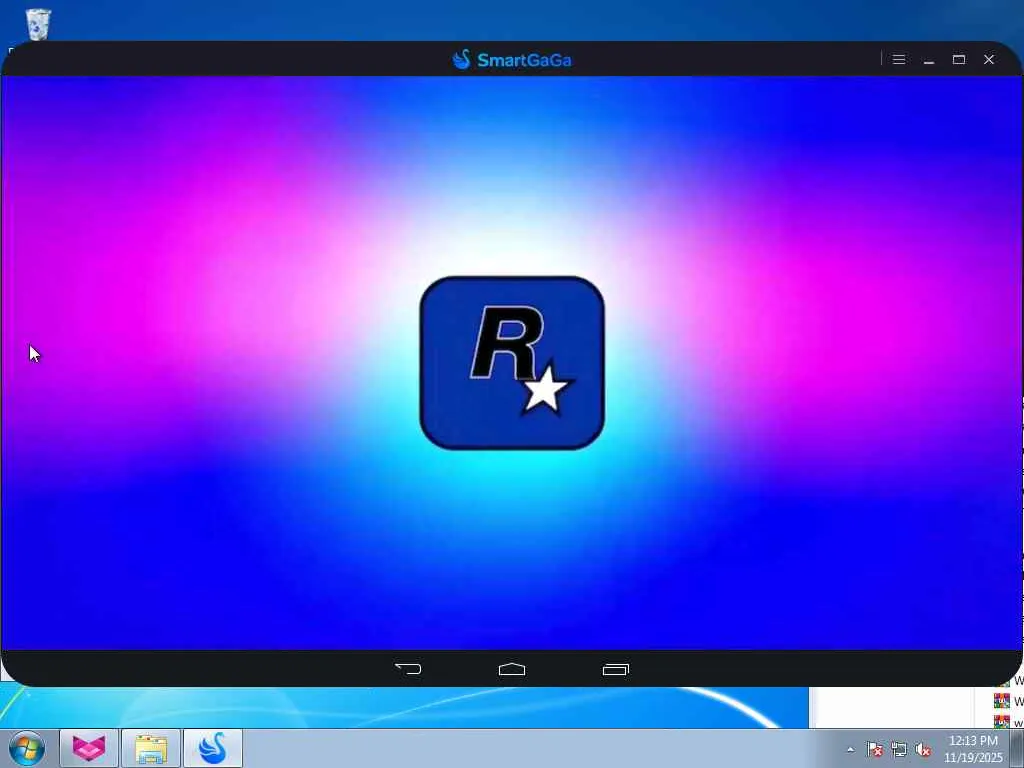Screen dimensions: 1024x768
Task: Open the network status tray icon
Action: click(x=899, y=749)
